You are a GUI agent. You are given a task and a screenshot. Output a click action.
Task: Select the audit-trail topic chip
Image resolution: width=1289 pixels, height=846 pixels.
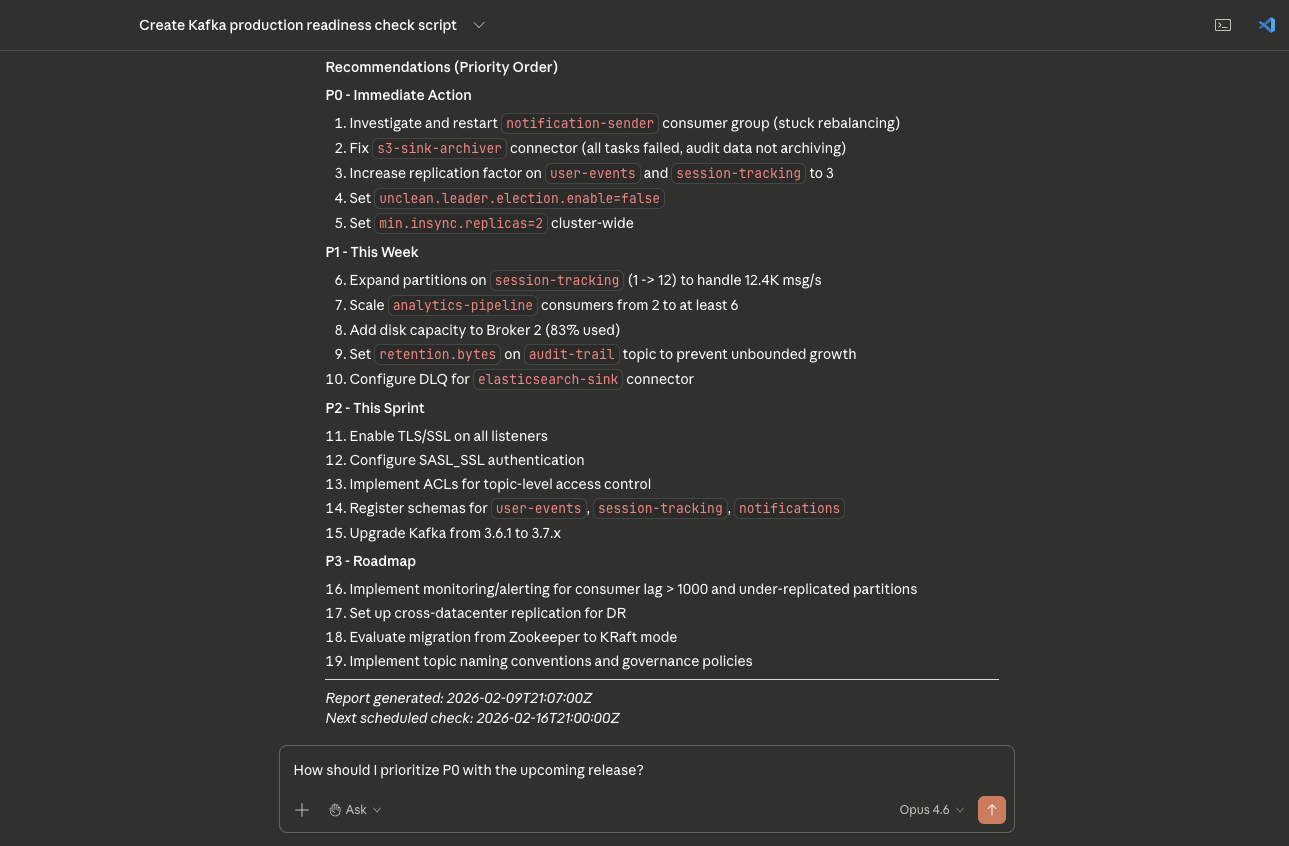571,354
